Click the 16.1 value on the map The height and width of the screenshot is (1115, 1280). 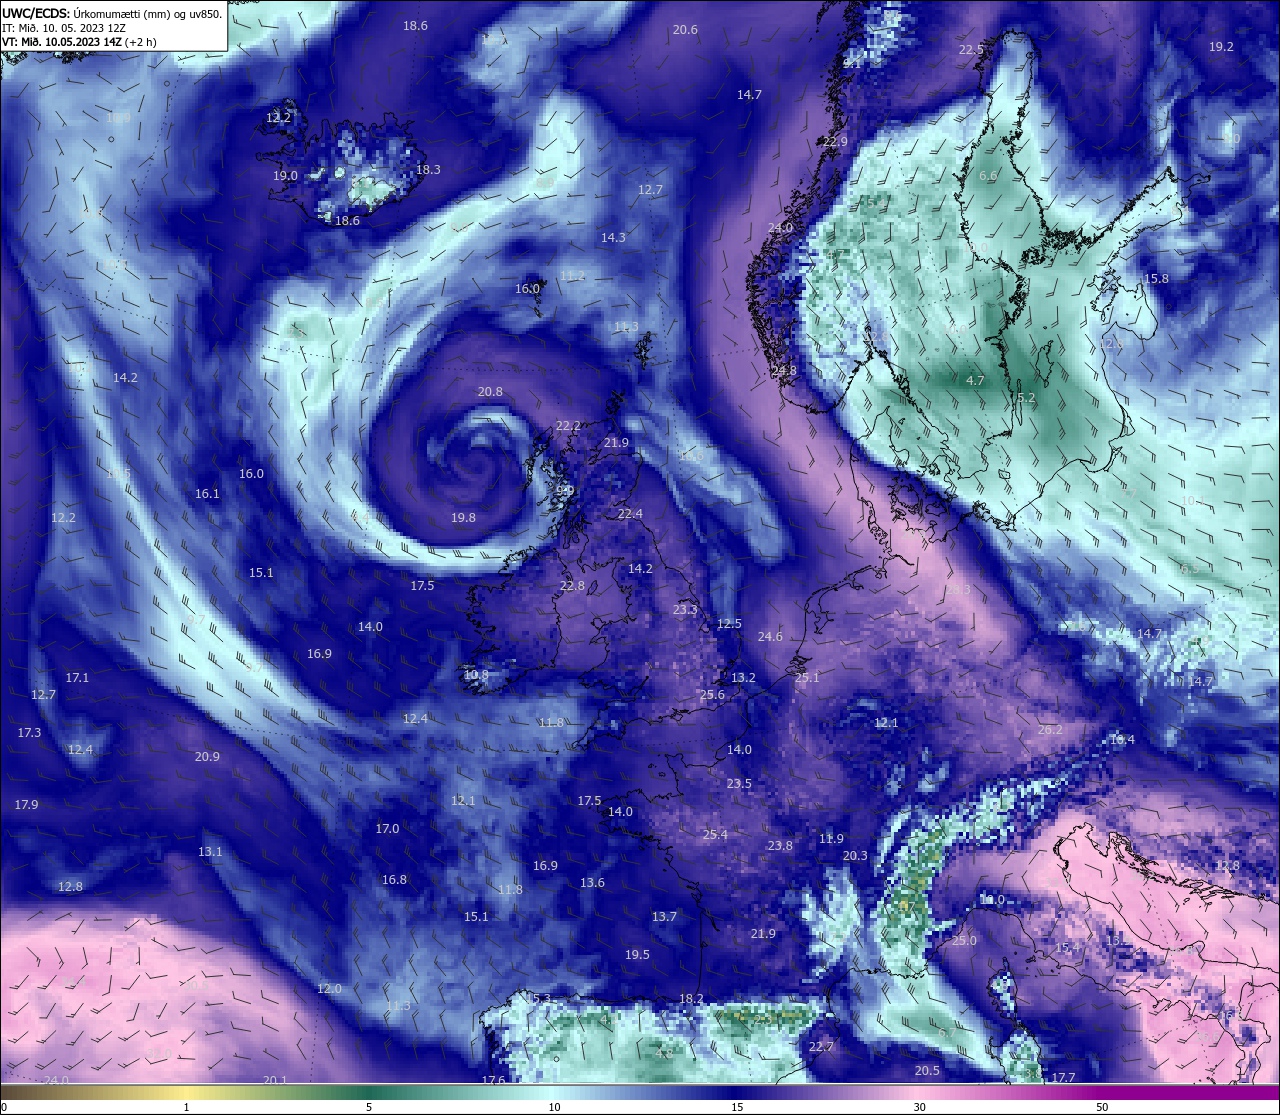coord(207,494)
